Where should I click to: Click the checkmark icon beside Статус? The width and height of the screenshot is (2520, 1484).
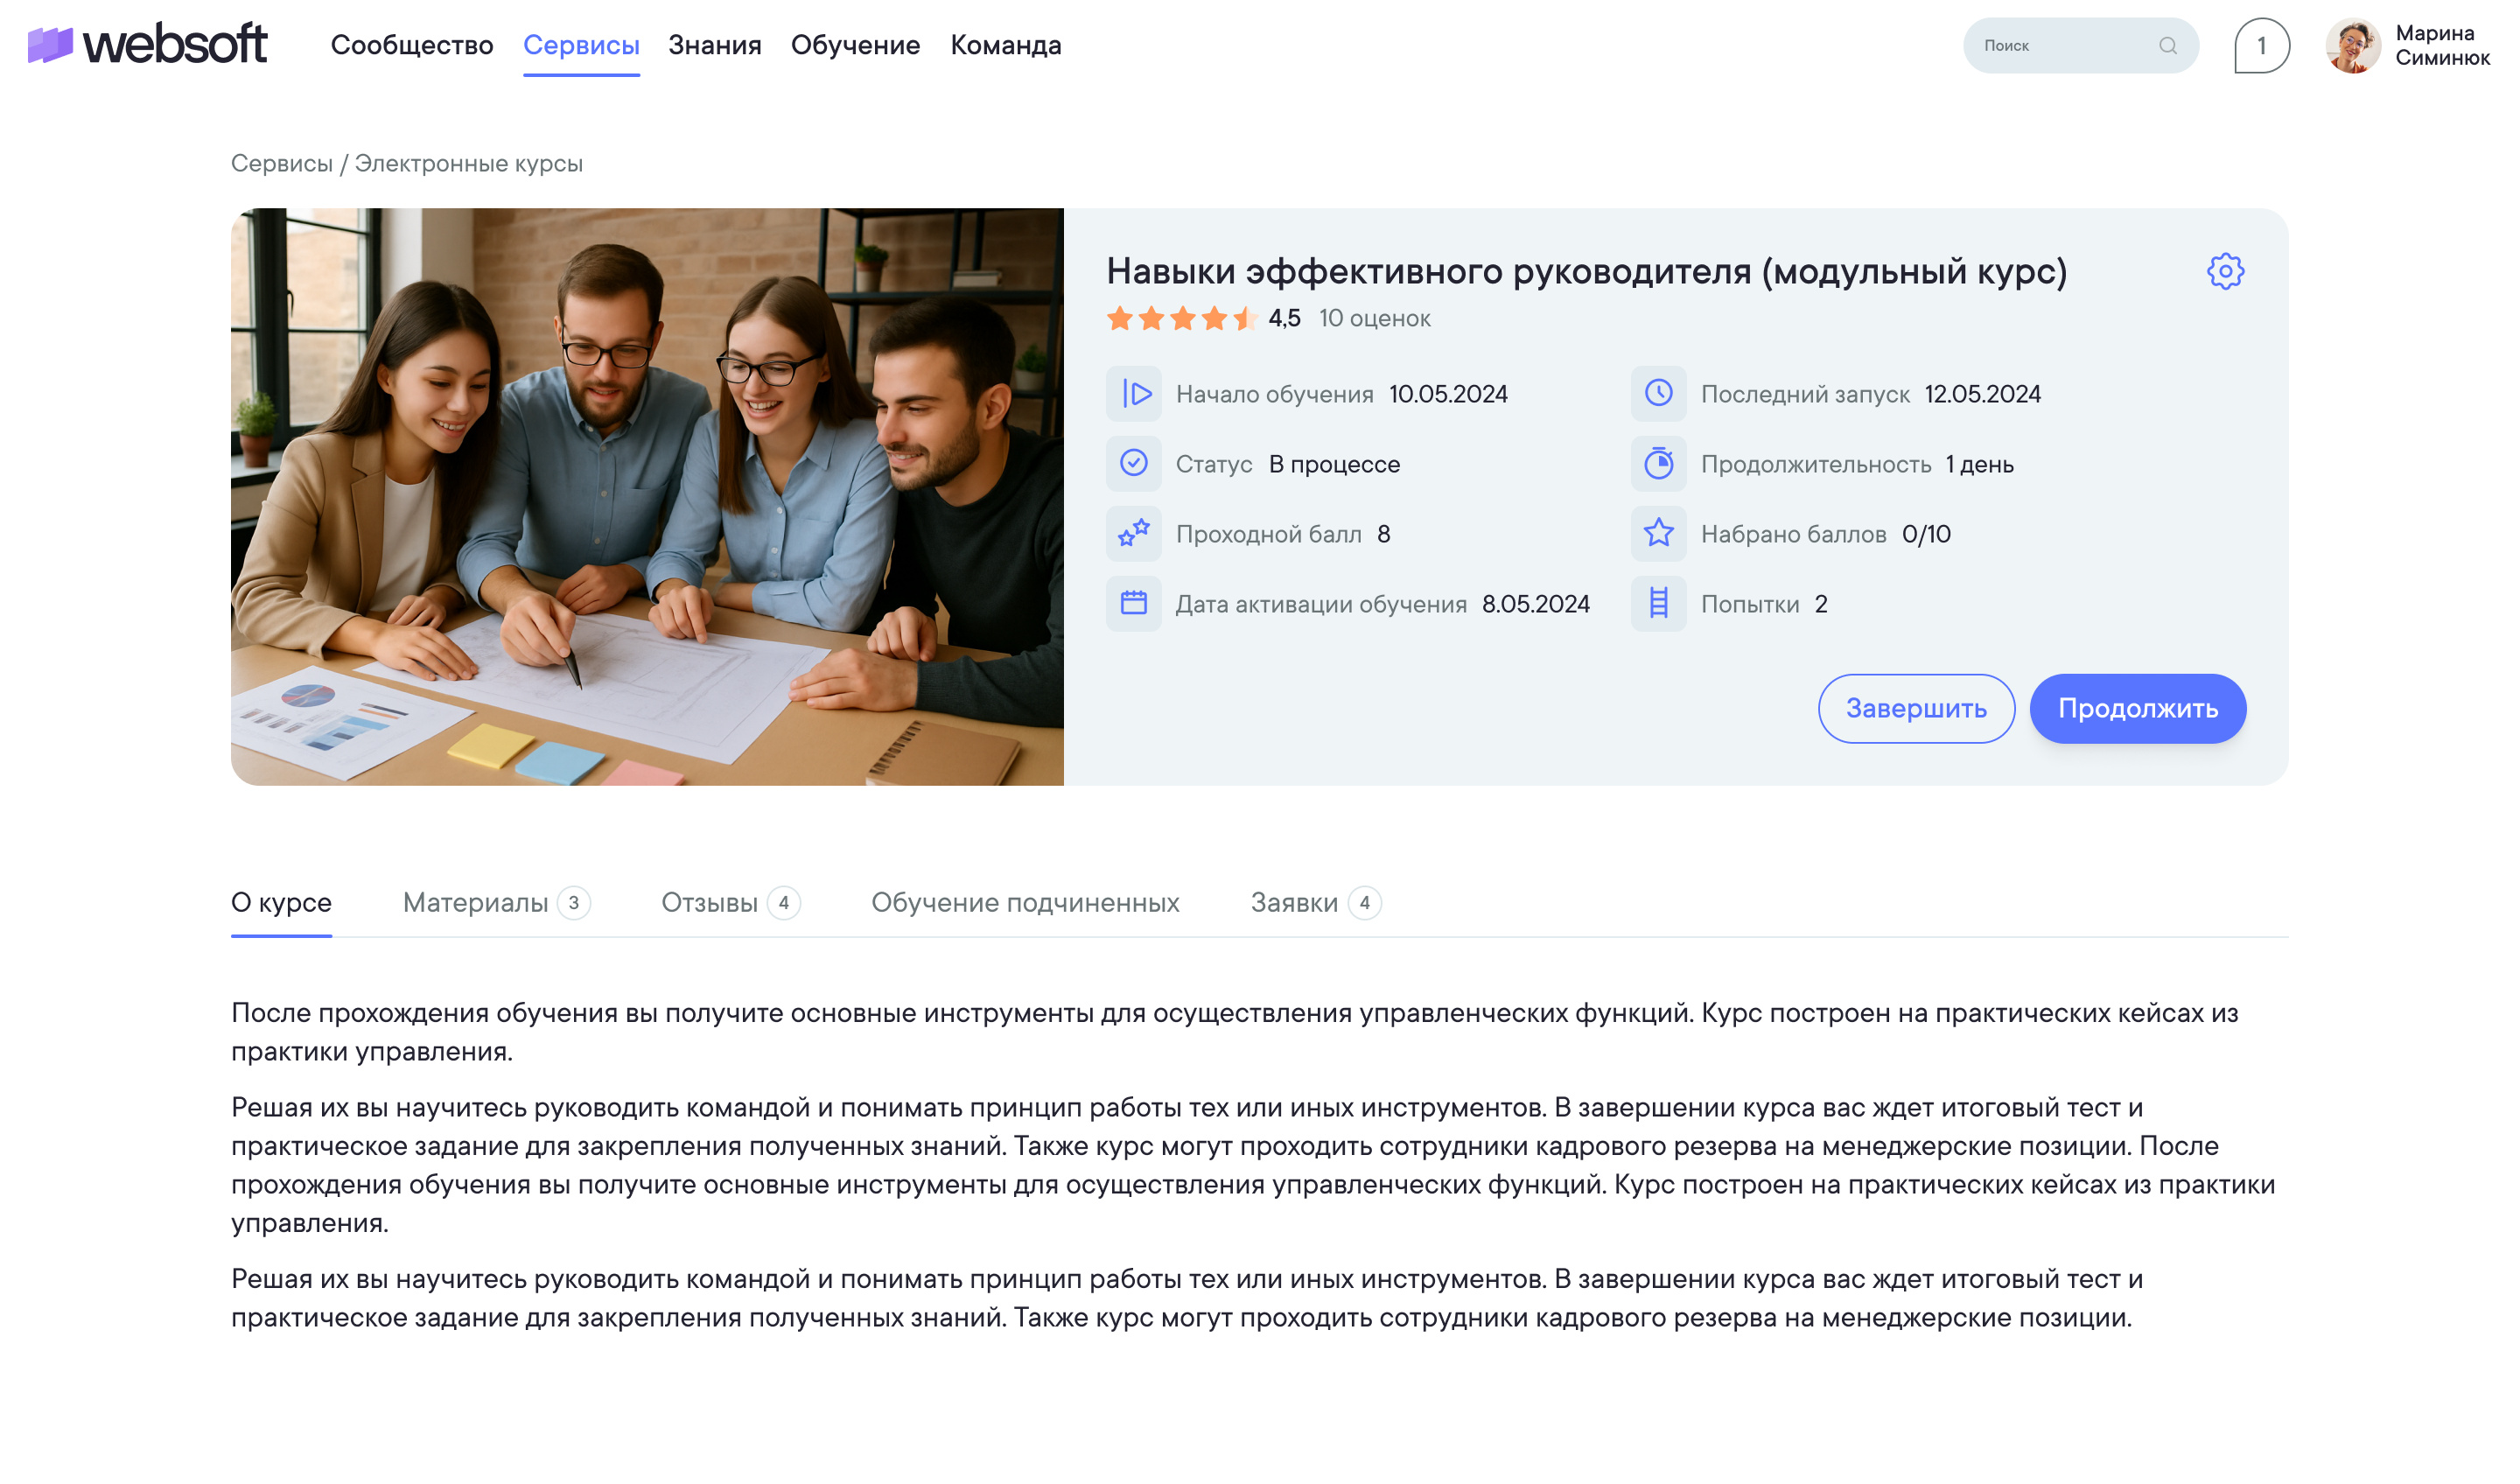tap(1134, 464)
